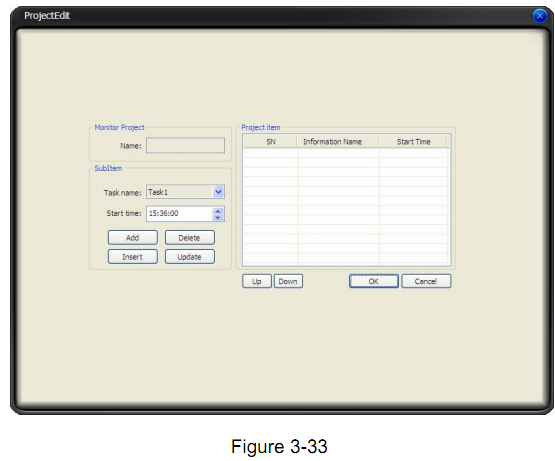The height and width of the screenshot is (461, 555).
Task: Decrease start time with down arrow
Action: (x=218, y=217)
